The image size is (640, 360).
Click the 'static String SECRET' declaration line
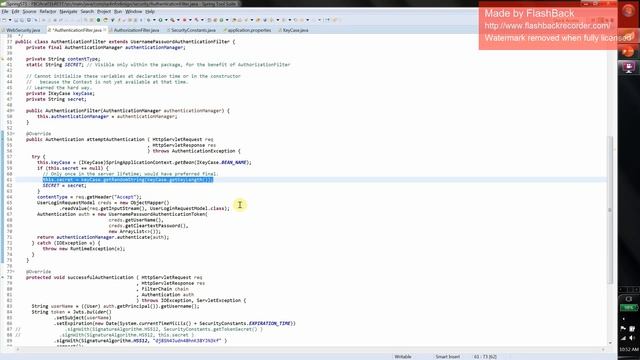point(158,64)
